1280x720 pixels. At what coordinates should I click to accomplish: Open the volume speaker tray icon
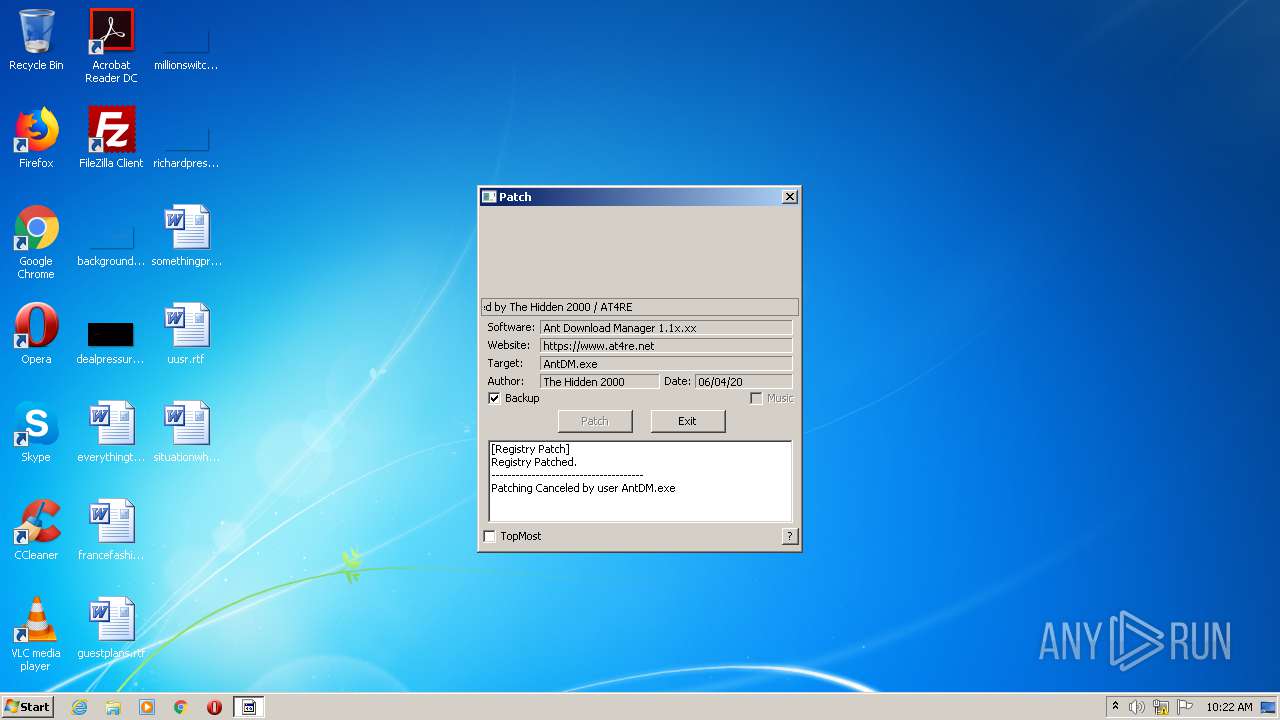[1137, 707]
